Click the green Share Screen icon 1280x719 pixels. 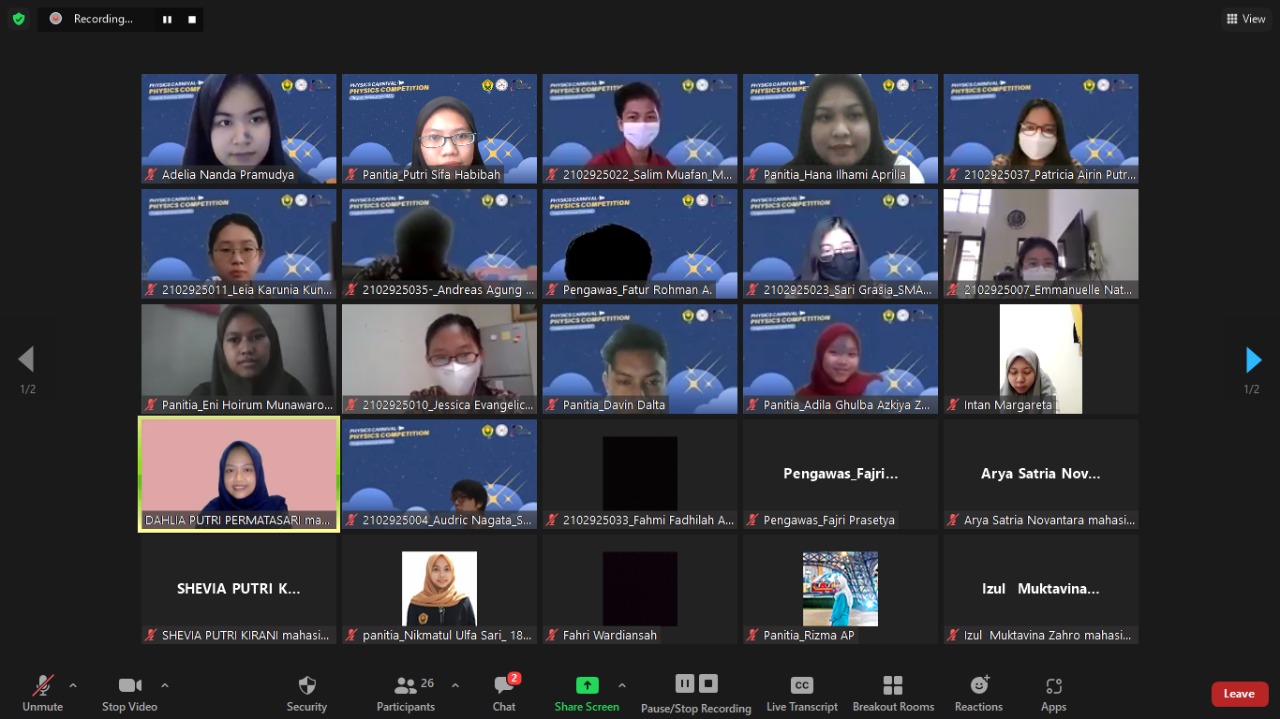(x=587, y=685)
